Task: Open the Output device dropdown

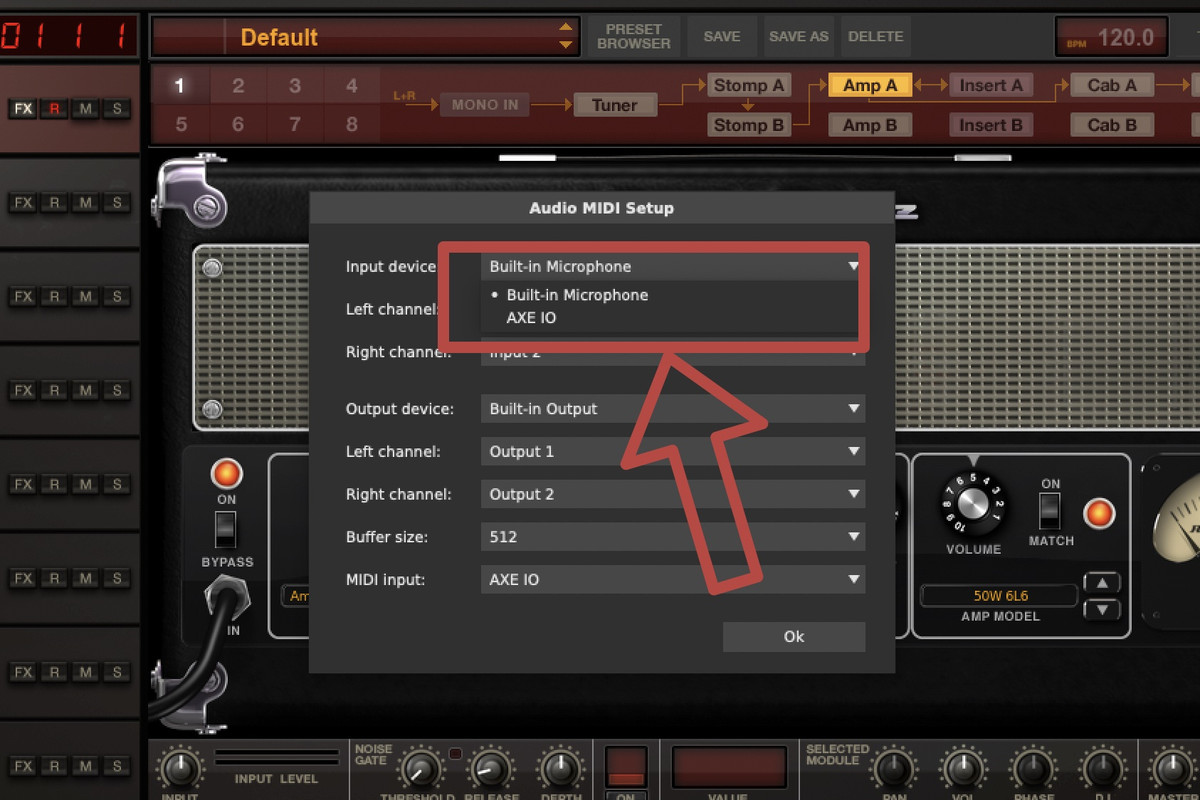Action: [x=673, y=409]
